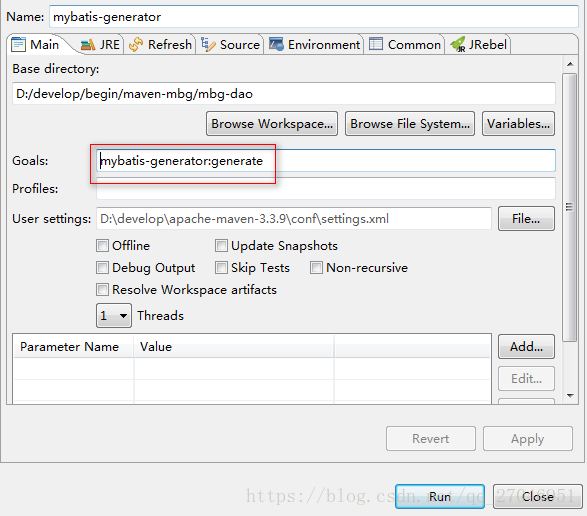
Task: Toggle the Skip Tests checkbox
Action: click(221, 268)
